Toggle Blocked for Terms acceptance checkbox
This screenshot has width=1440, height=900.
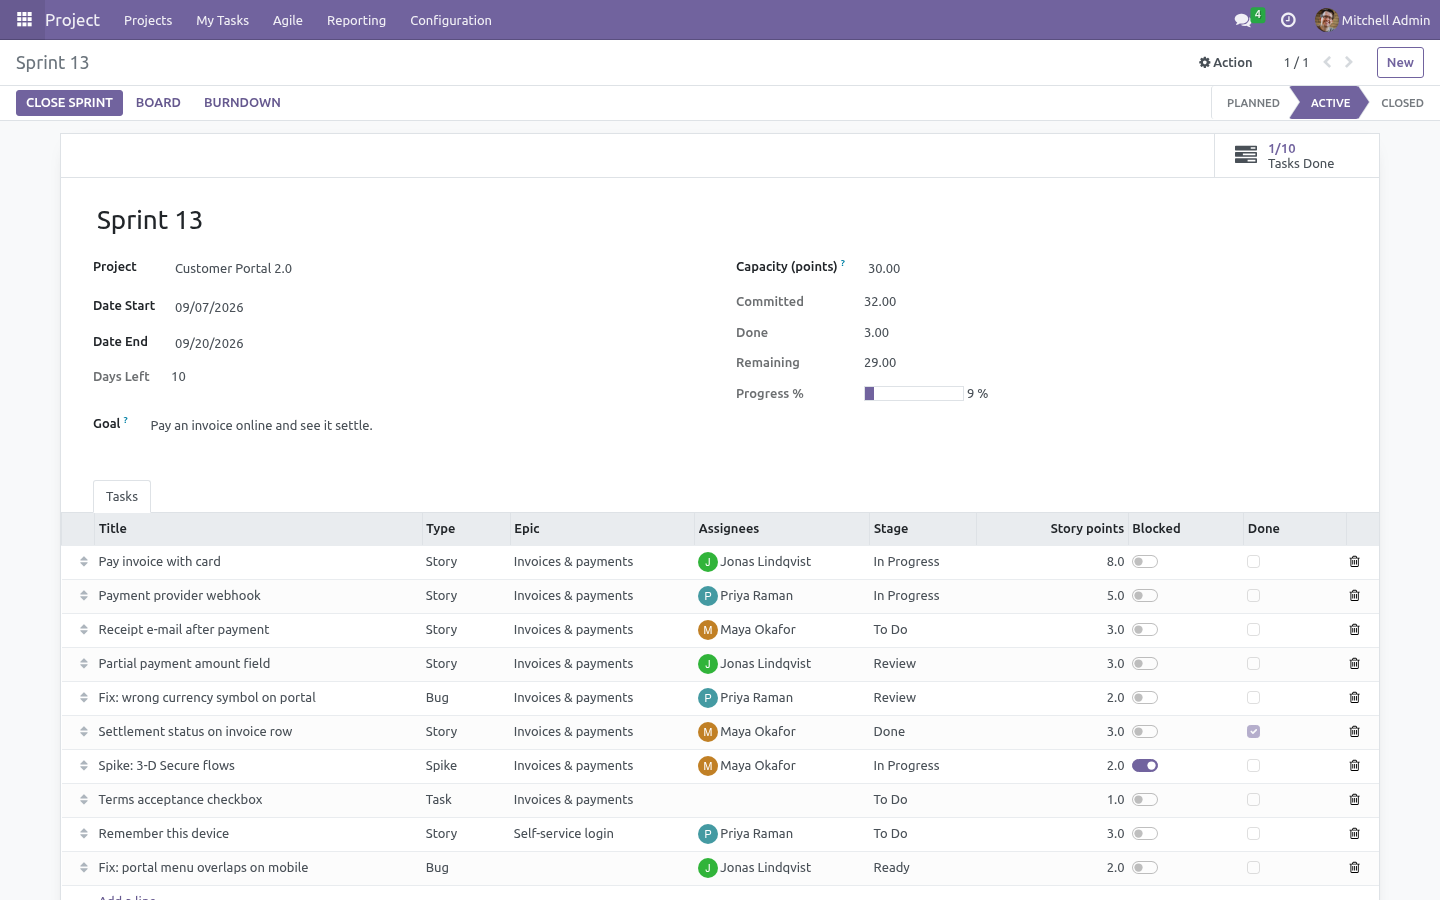tap(1145, 800)
